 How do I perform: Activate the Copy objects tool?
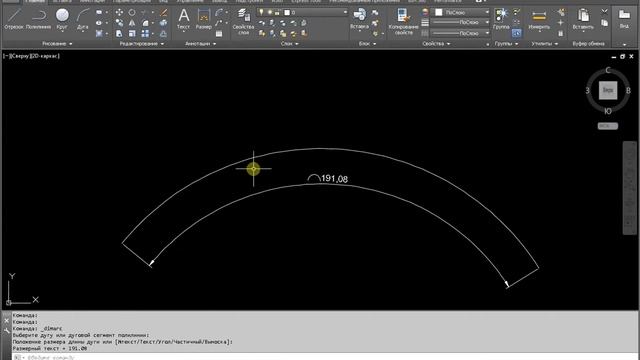[119, 23]
